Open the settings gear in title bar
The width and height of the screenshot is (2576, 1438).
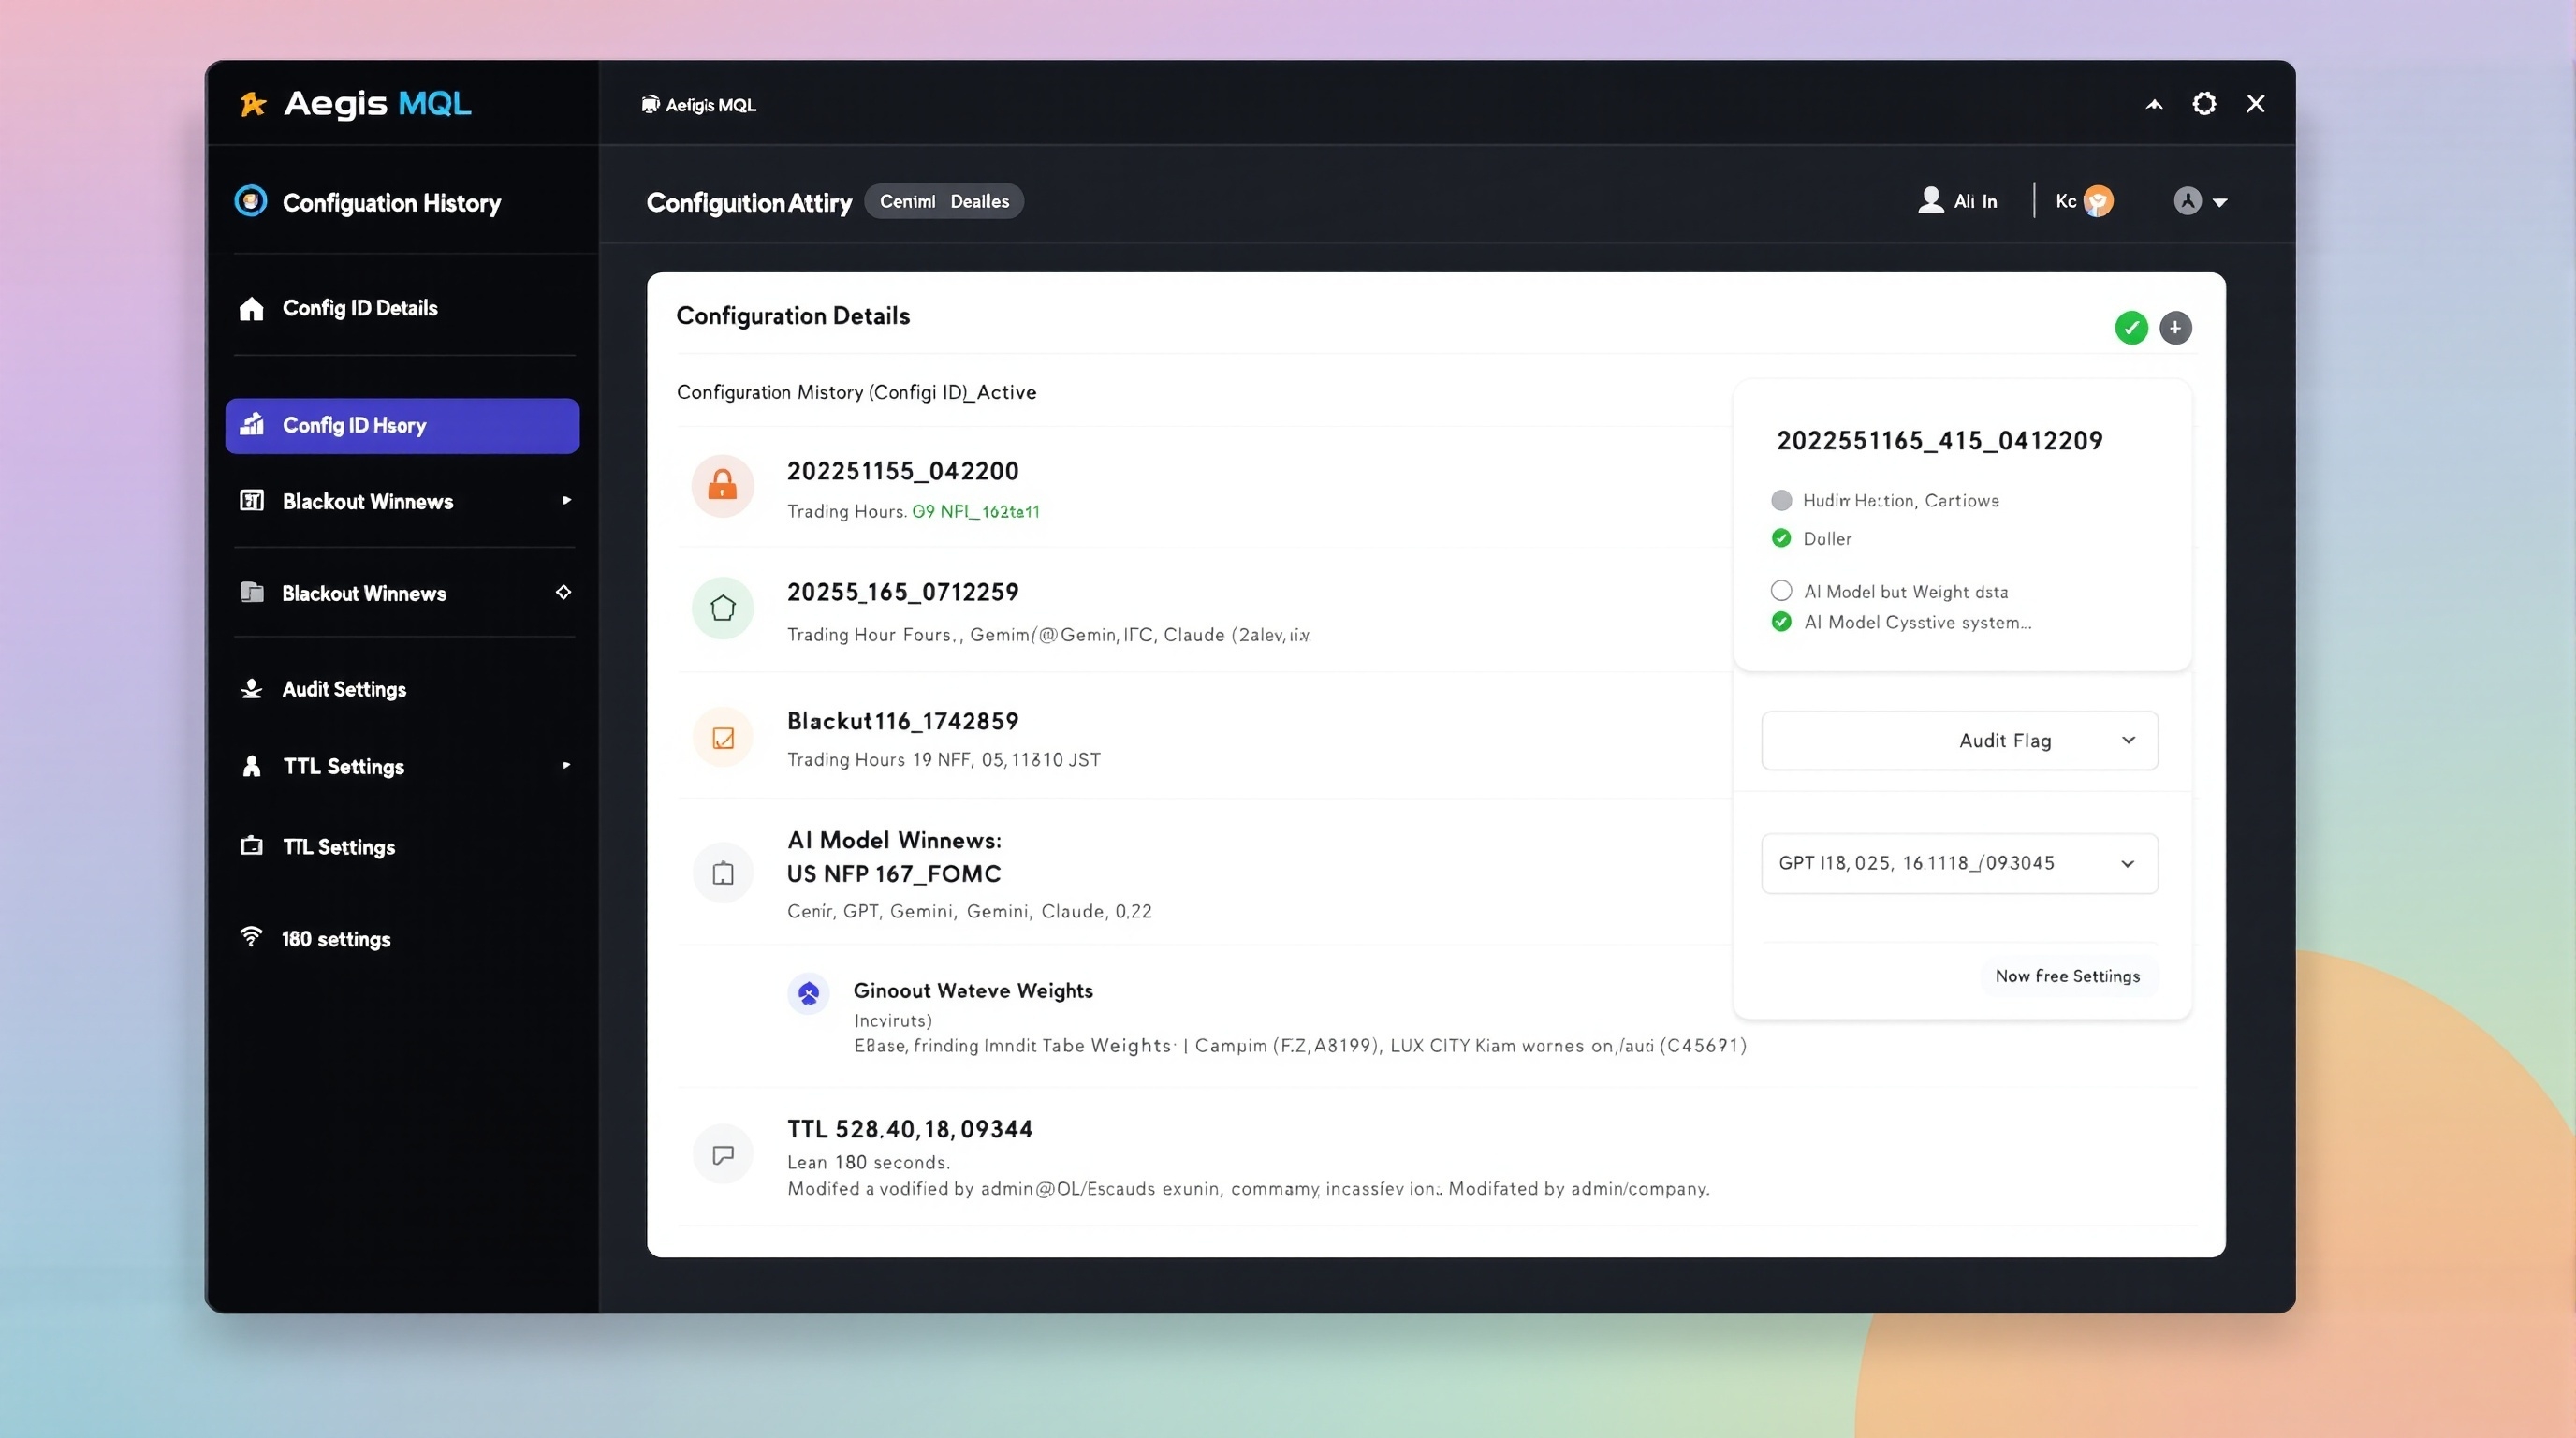2204,104
